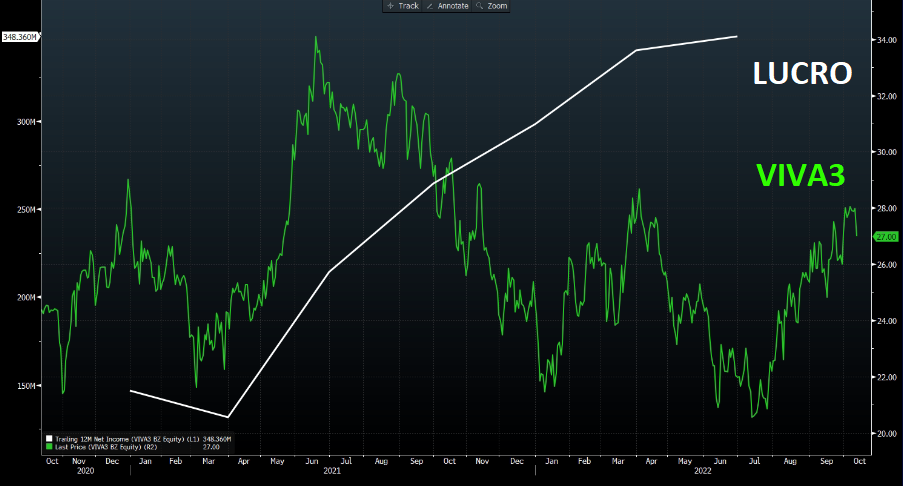Click the 300M left axis label
This screenshot has width=903, height=486.
(x=26, y=122)
